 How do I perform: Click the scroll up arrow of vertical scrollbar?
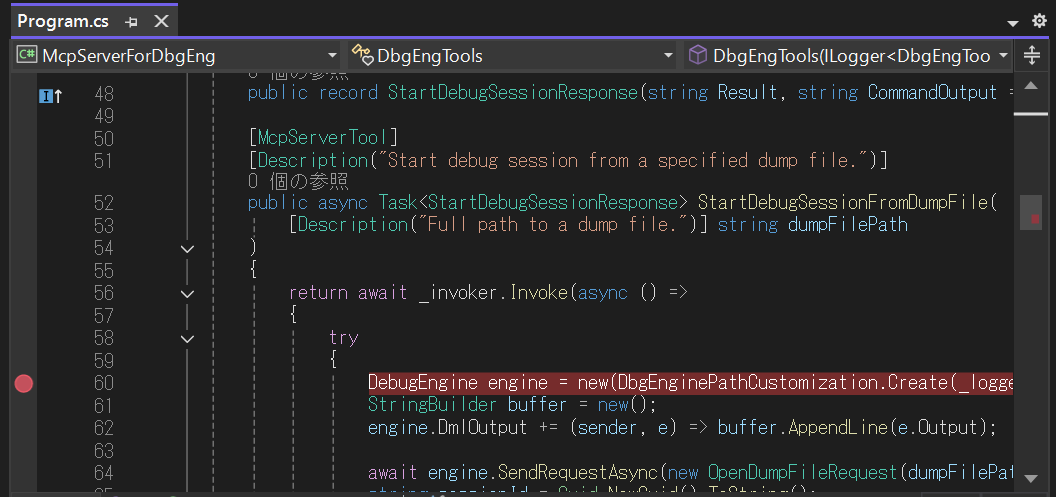[x=1031, y=85]
